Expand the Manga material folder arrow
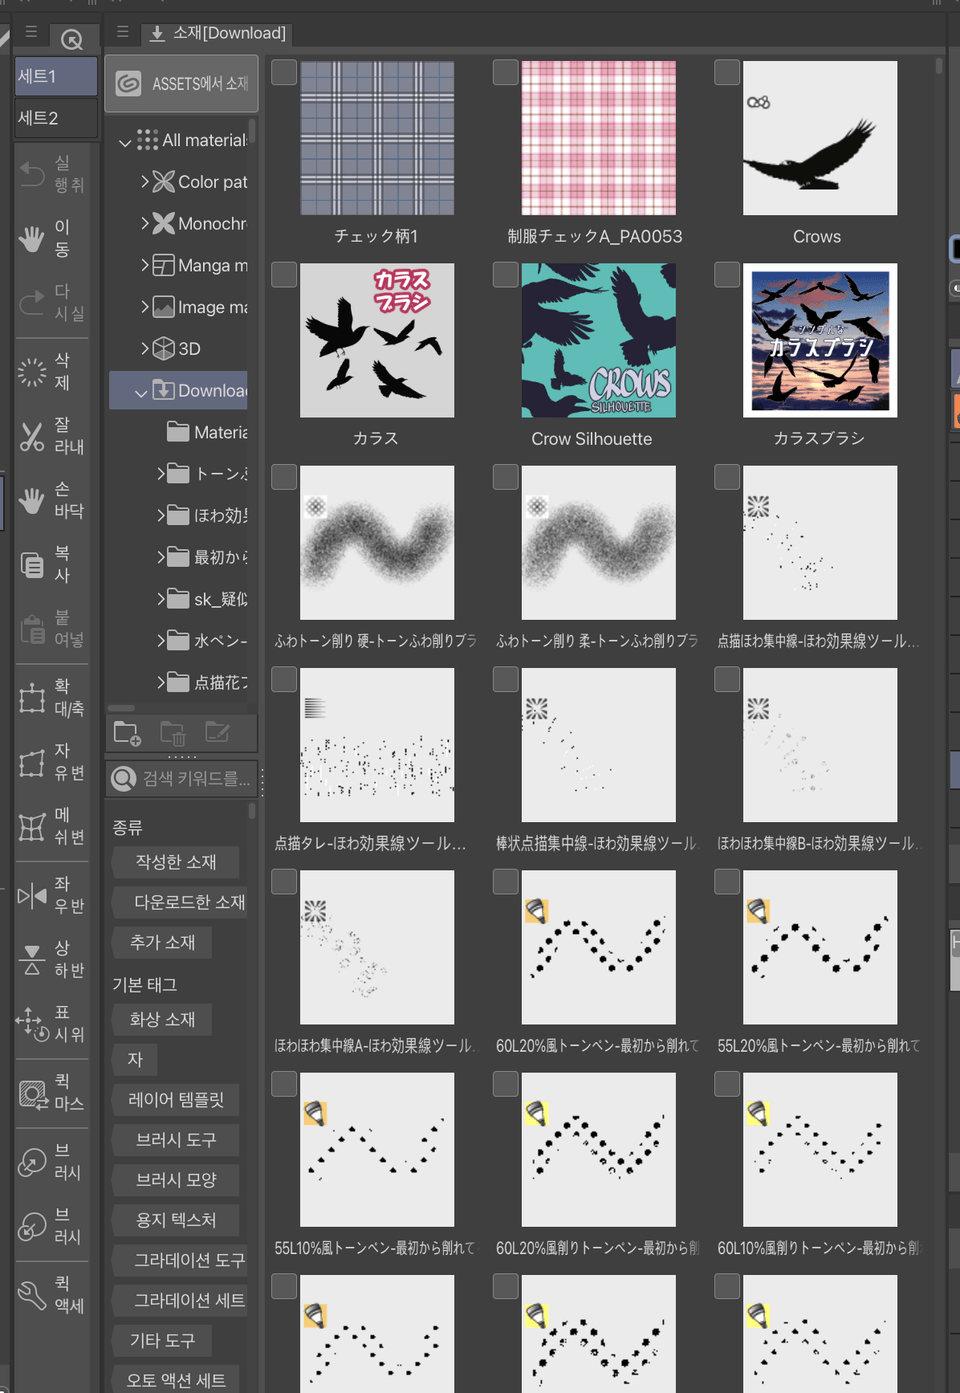Viewport: 960px width, 1393px height. [x=145, y=265]
